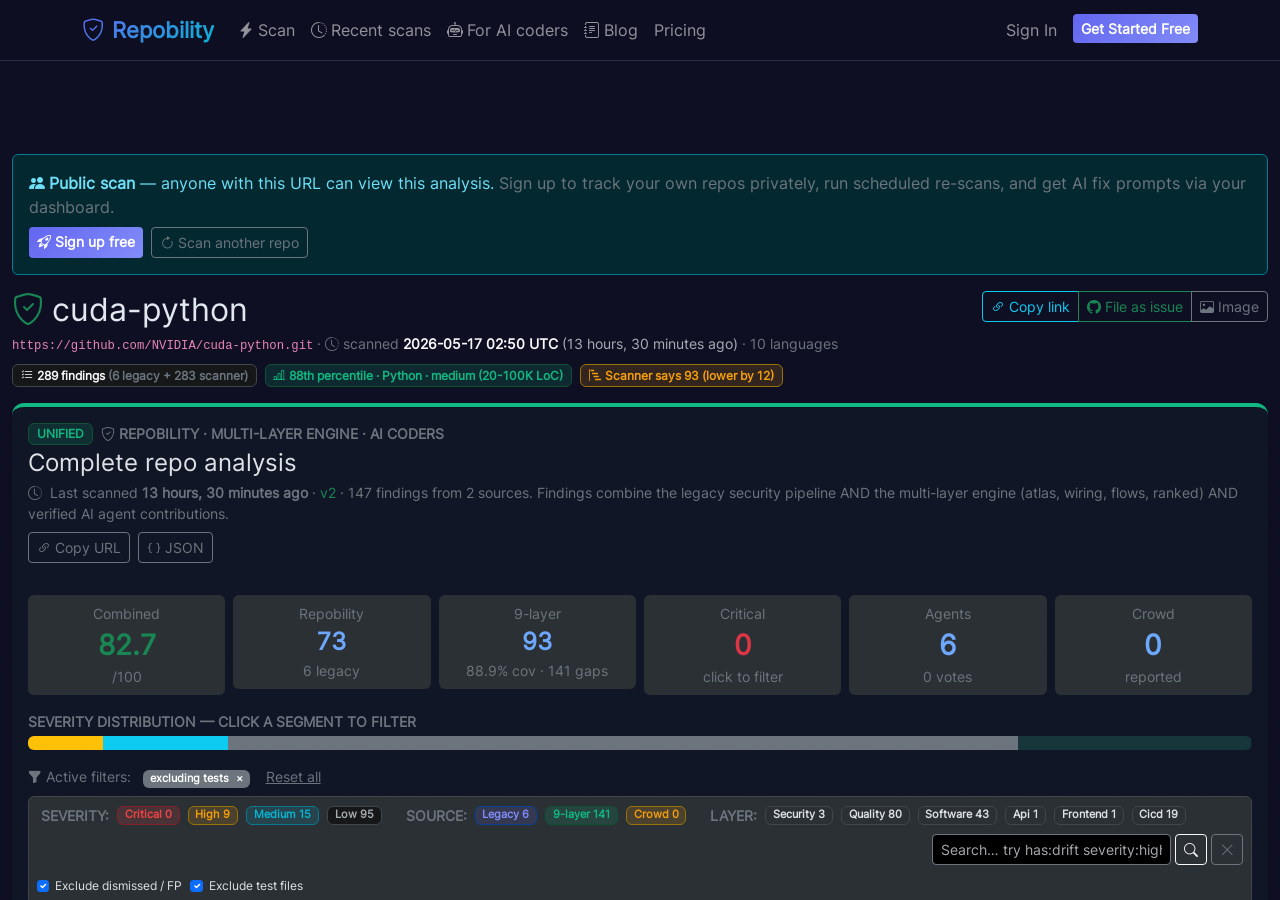Open the Blog nav item
Viewport: 1280px width, 900px height.
[x=611, y=30]
